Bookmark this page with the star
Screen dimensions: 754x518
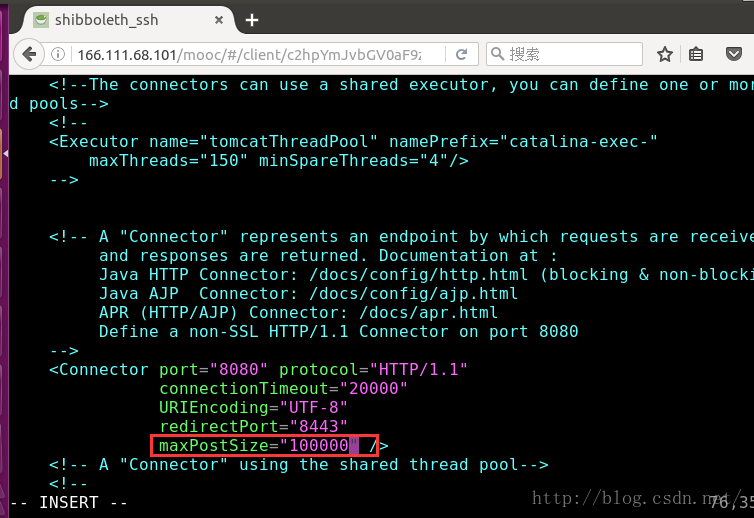665,54
